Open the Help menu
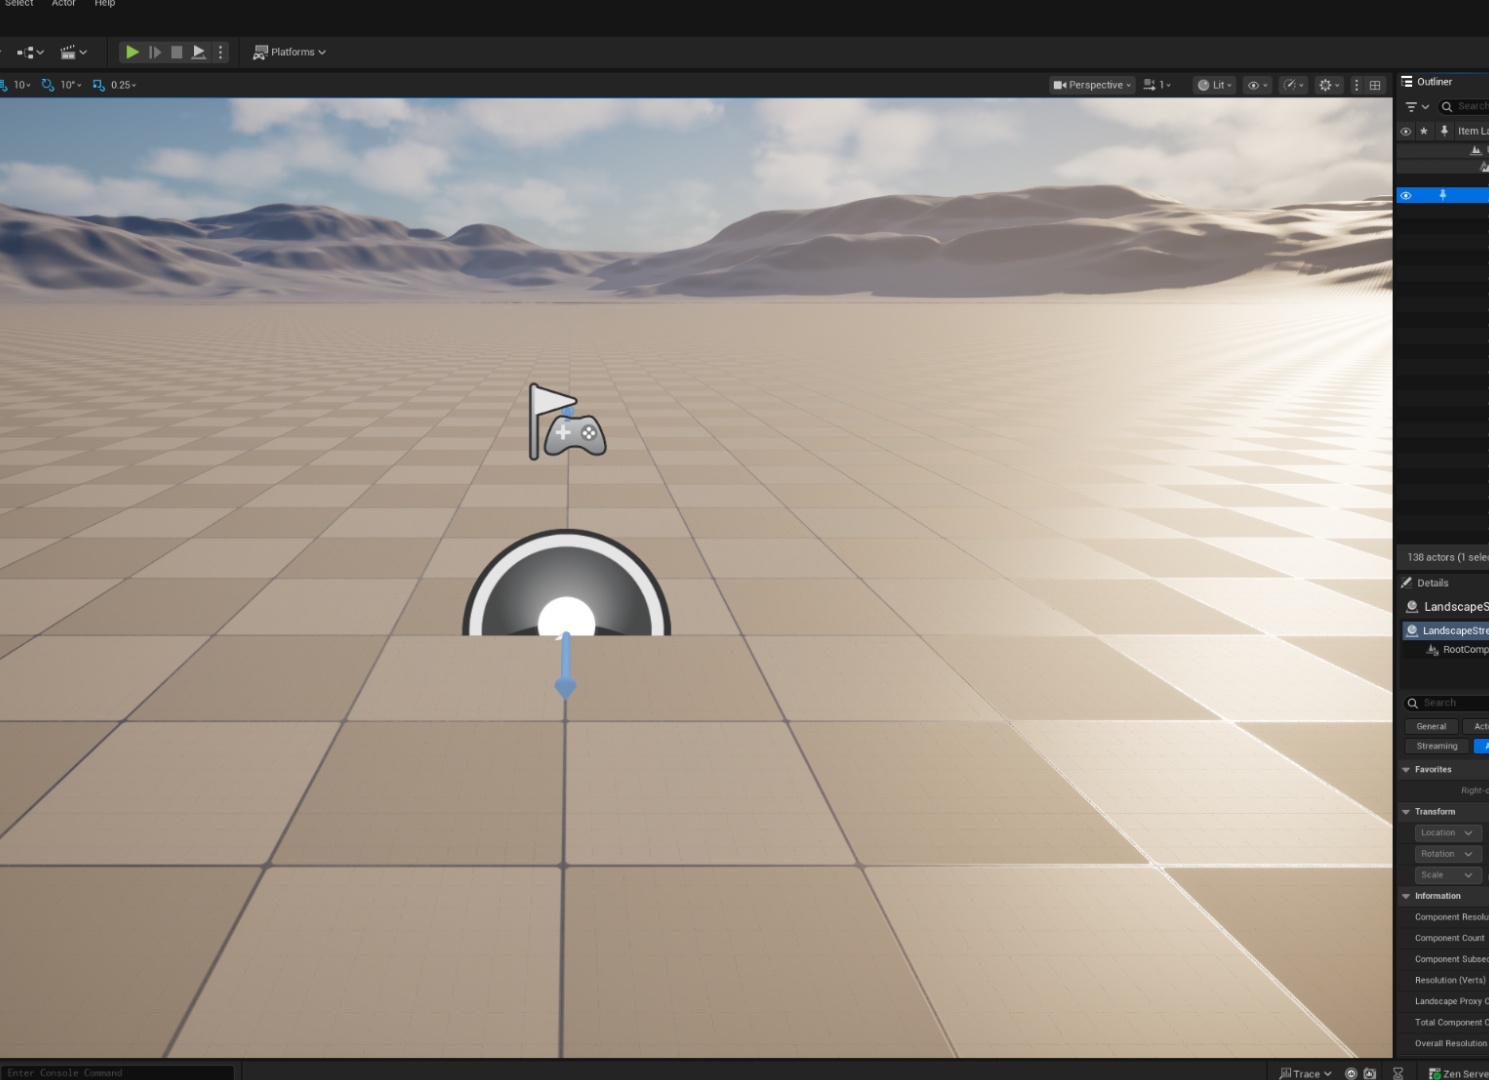This screenshot has width=1489, height=1080. click(105, 3)
